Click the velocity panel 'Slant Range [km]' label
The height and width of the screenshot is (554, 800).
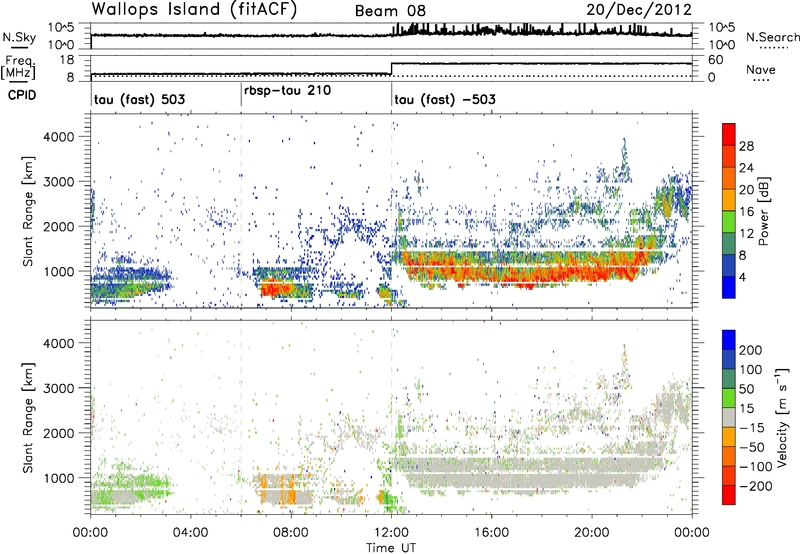[28, 418]
